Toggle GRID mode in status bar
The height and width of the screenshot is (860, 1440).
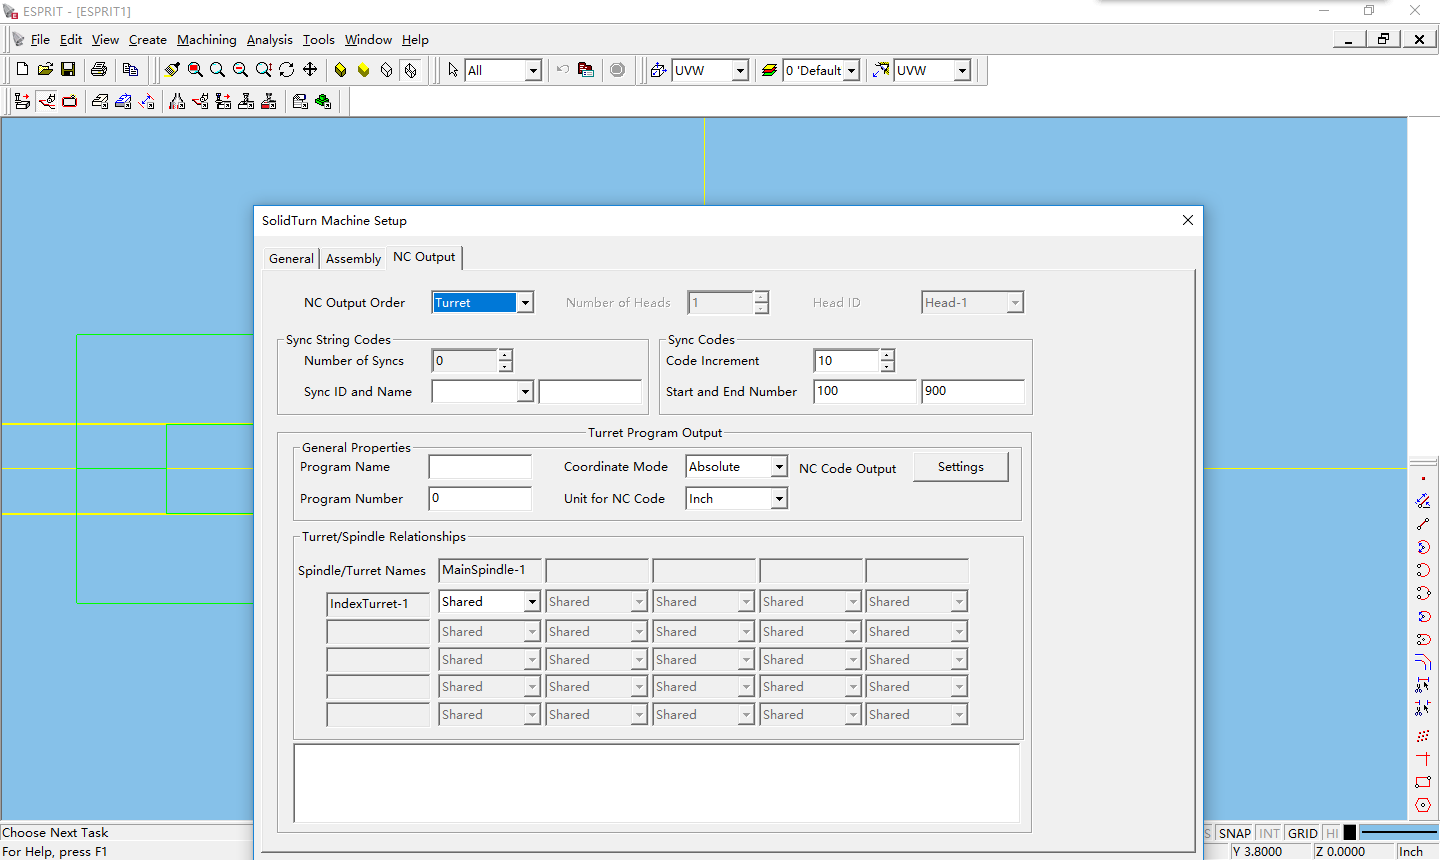click(1302, 833)
